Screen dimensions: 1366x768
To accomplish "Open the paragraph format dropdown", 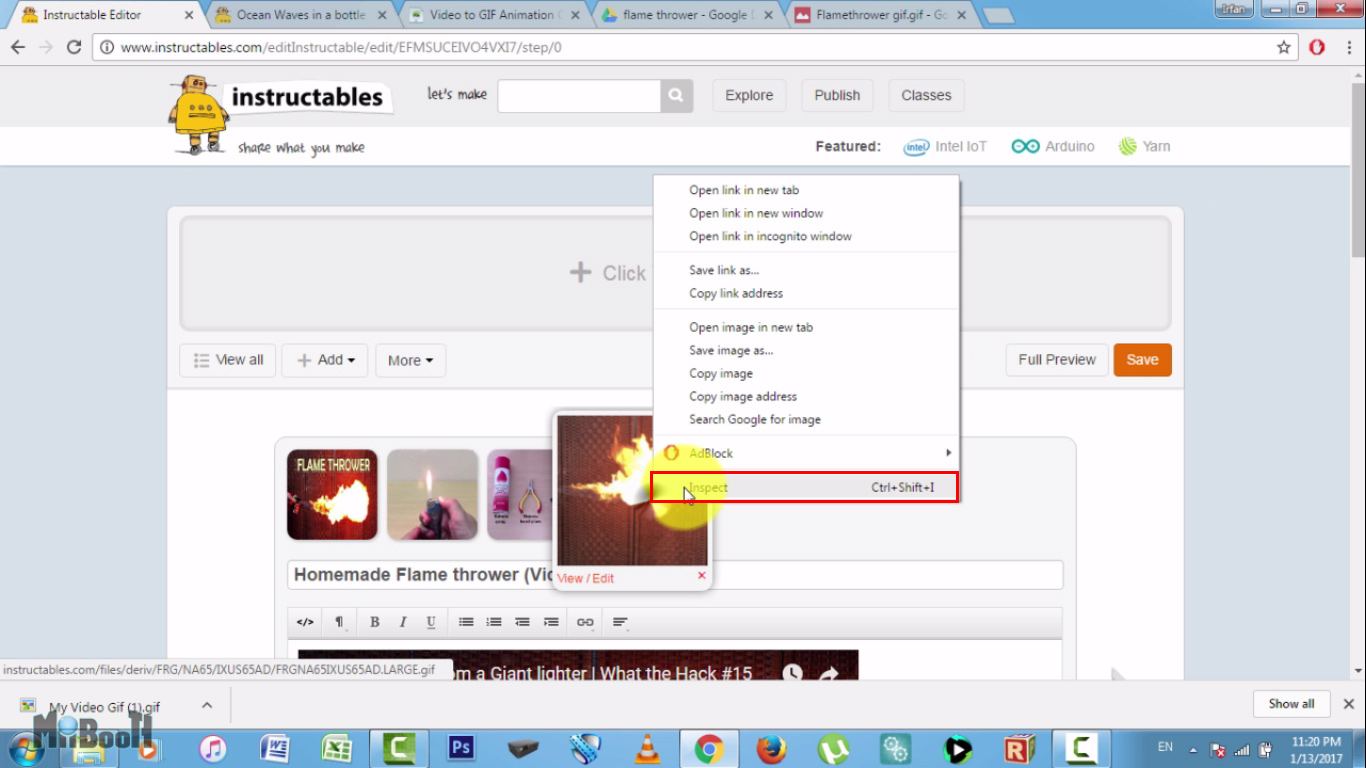I will point(340,622).
